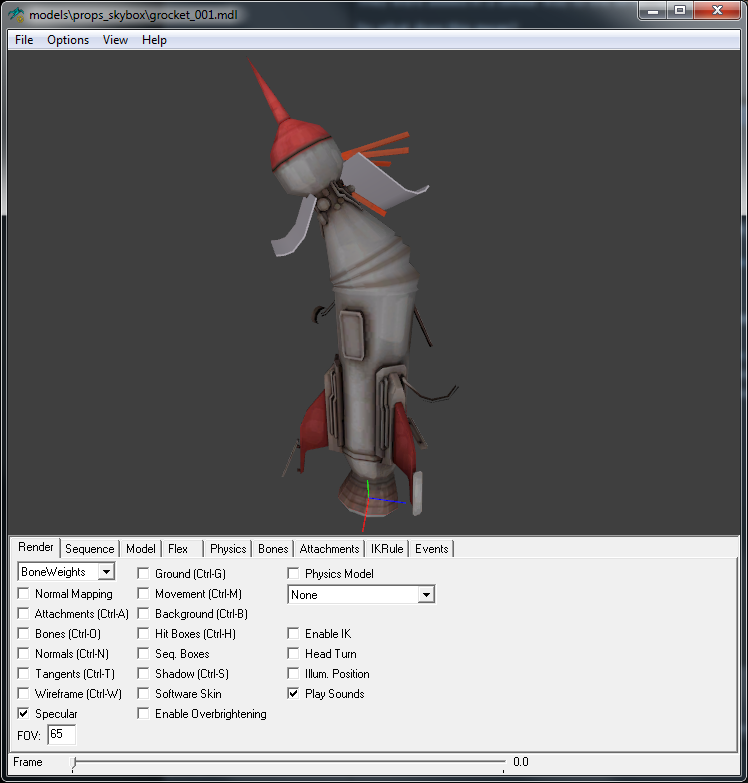Close the grocket_001.mdl viewer window
The width and height of the screenshot is (748, 783).
[x=718, y=11]
